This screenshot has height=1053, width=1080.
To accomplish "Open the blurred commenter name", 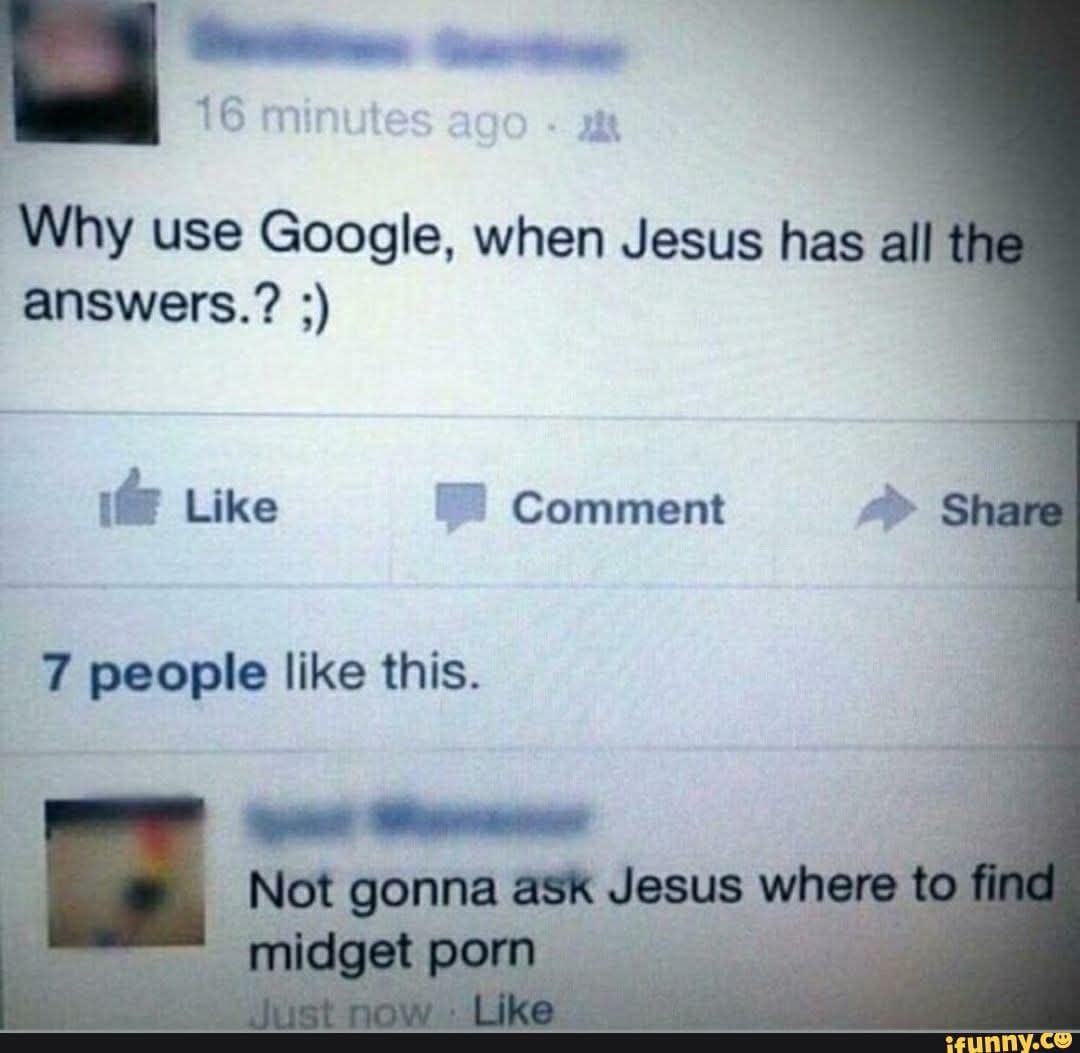I will [x=418, y=820].
